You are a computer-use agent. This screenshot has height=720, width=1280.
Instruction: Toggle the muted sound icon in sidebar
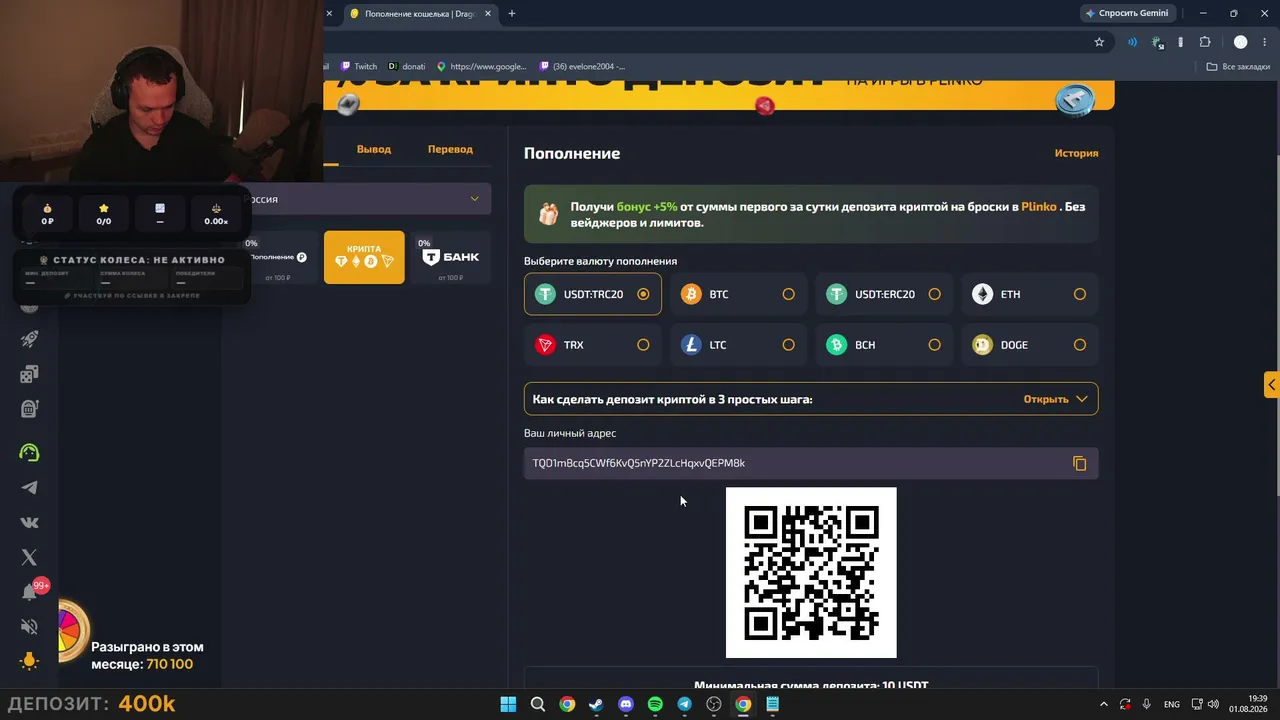29,627
